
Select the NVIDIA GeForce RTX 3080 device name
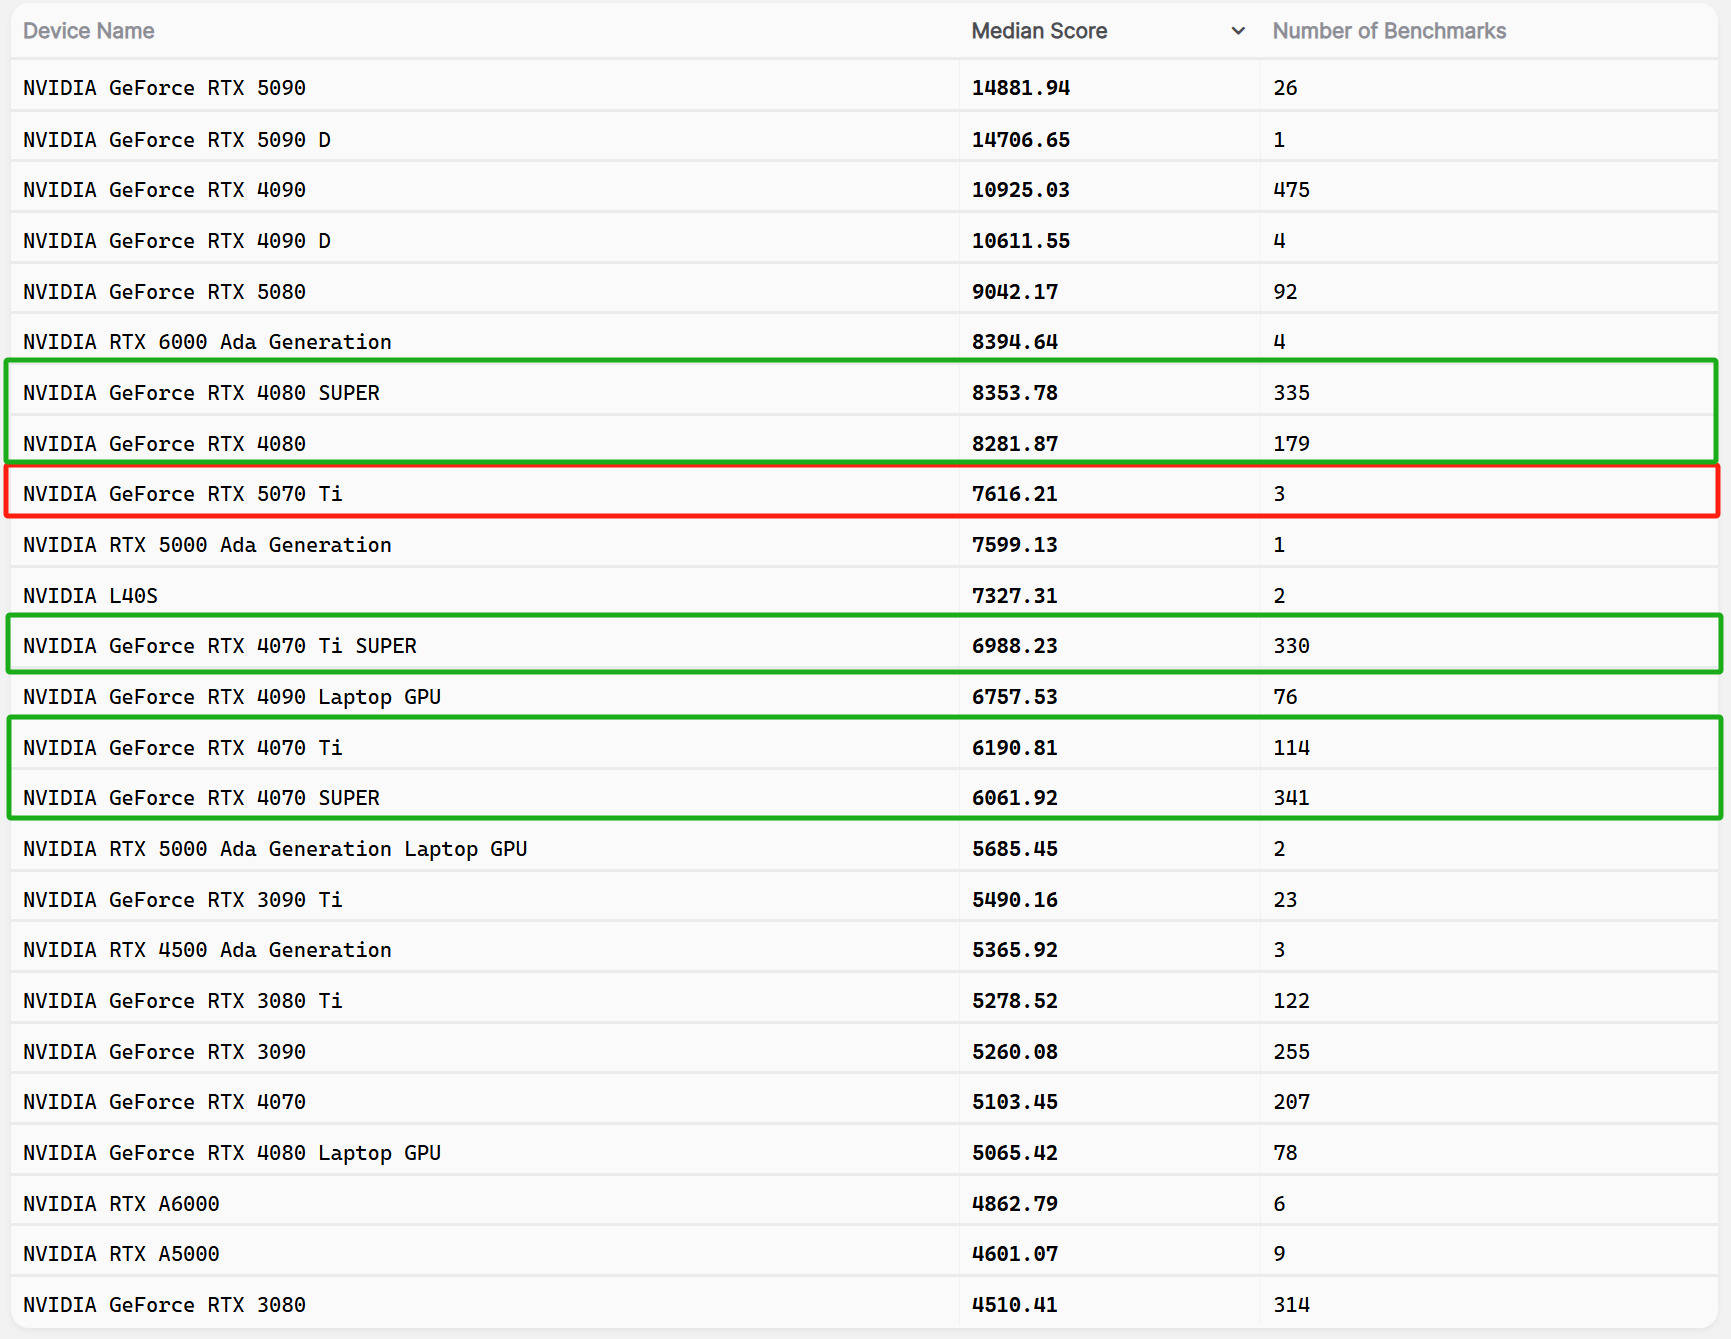(164, 1305)
